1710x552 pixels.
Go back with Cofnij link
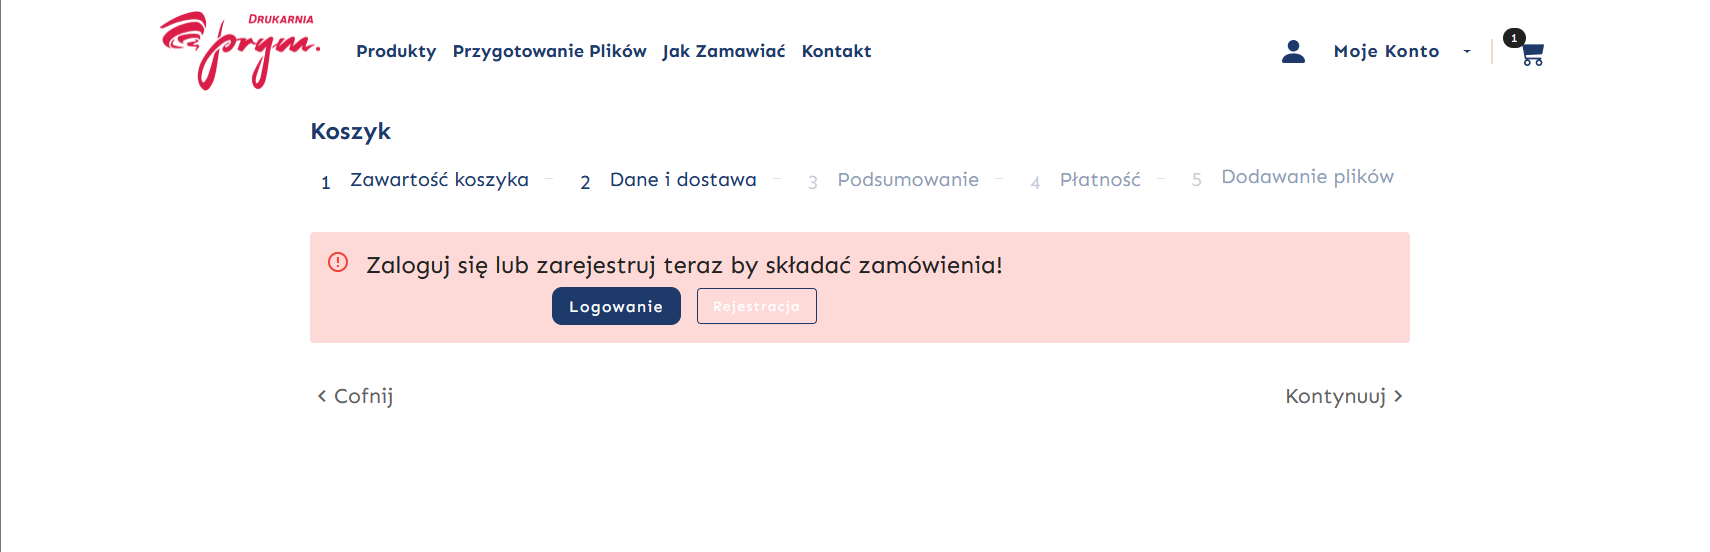pyautogui.click(x=356, y=396)
